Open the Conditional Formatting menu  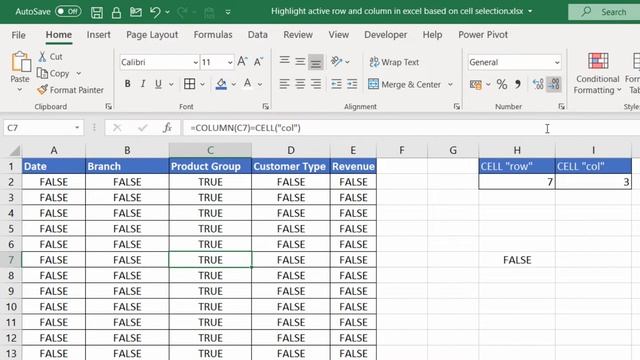click(x=598, y=73)
